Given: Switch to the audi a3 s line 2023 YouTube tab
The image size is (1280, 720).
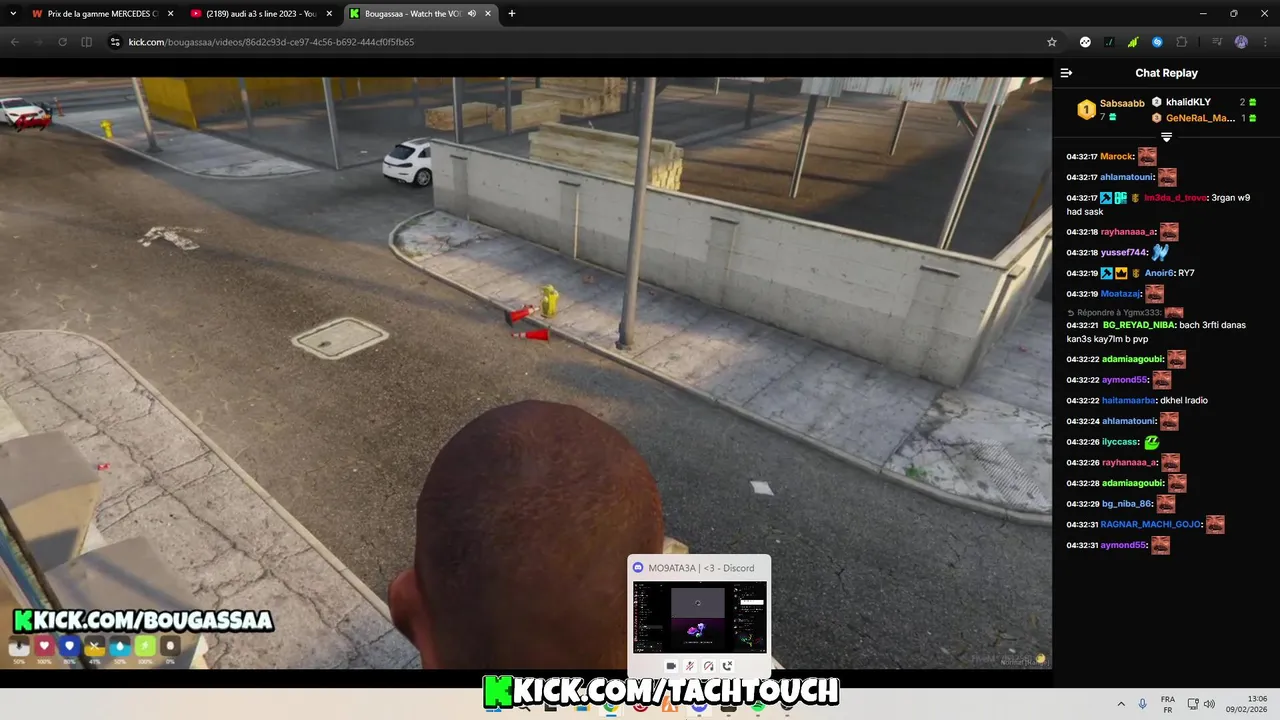Looking at the screenshot, I should click(x=260, y=14).
